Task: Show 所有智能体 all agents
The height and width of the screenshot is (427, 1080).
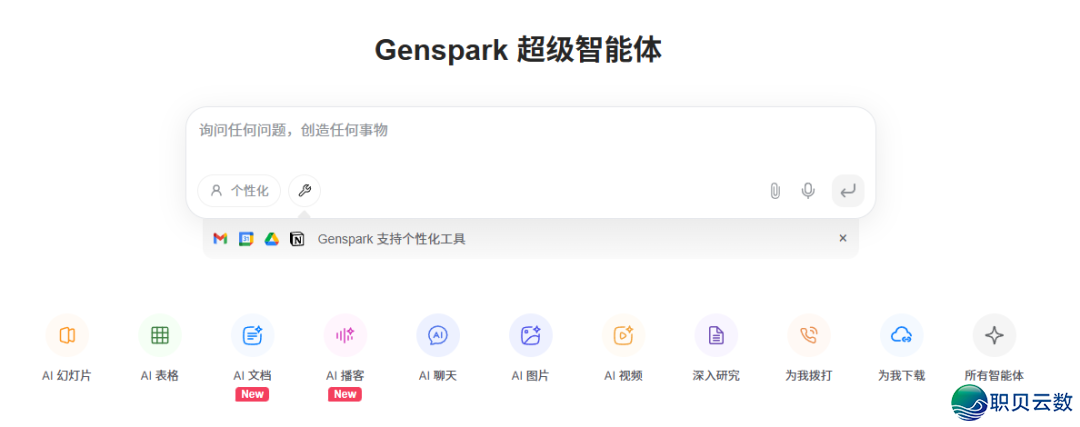Action: coord(994,336)
